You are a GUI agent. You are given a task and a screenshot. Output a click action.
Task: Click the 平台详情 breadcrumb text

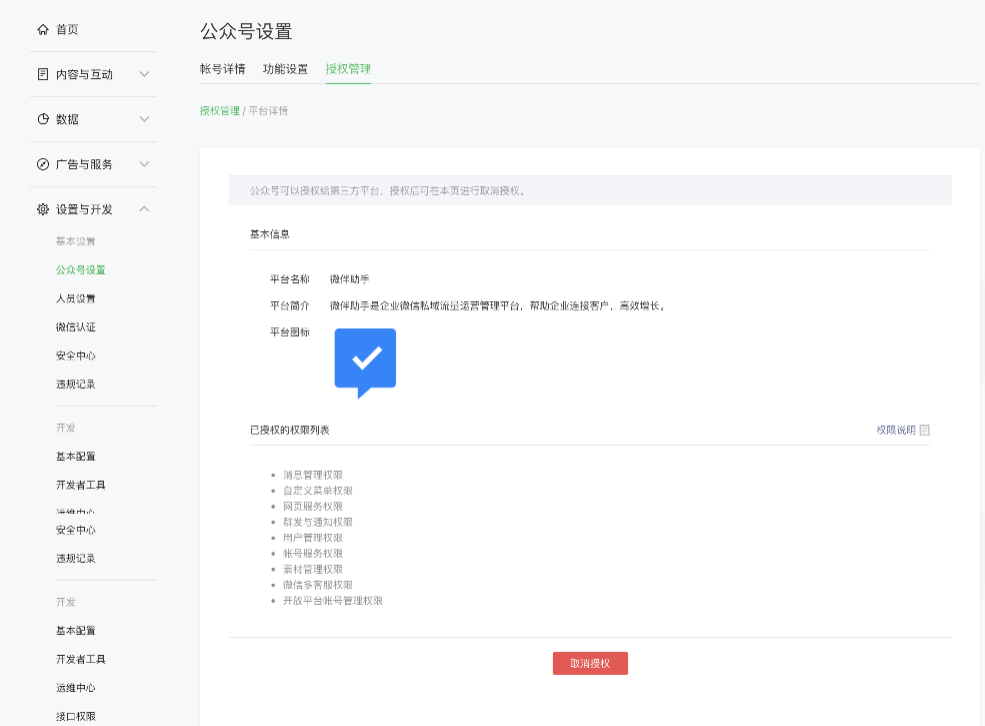pos(268,111)
